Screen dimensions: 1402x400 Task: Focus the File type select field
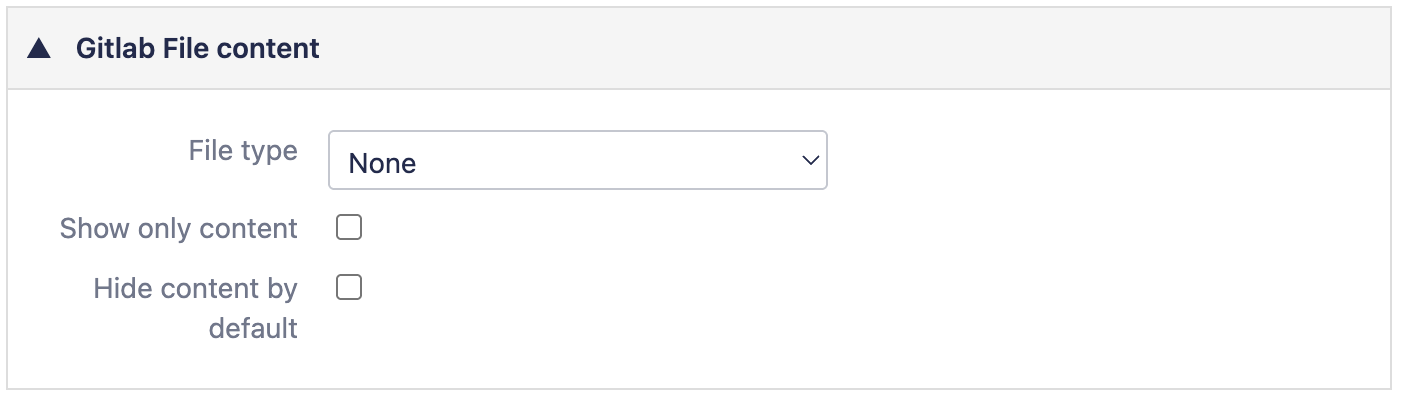click(577, 161)
